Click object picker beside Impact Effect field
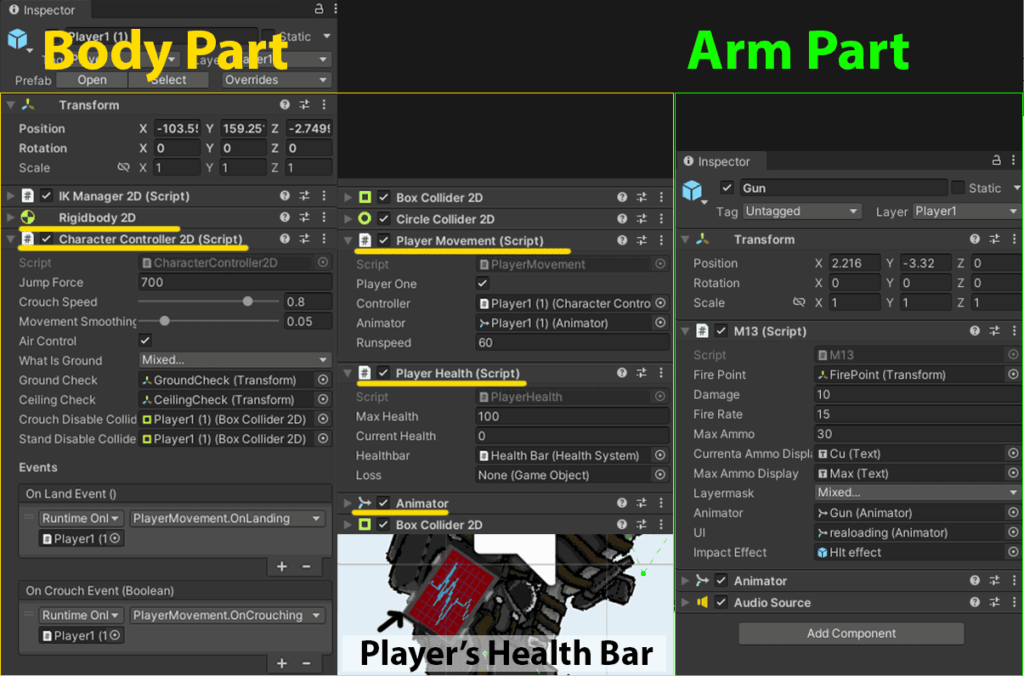 1012,552
